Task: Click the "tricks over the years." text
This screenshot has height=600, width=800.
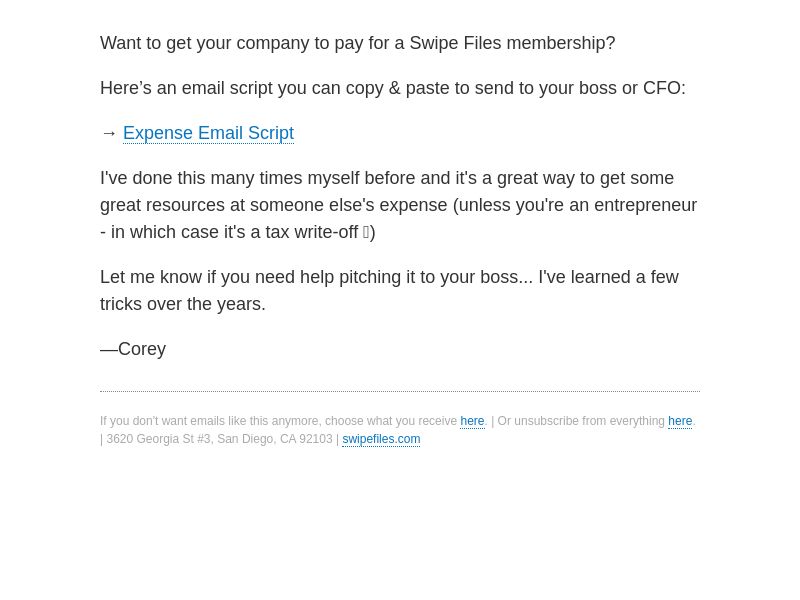Action: 183,304
